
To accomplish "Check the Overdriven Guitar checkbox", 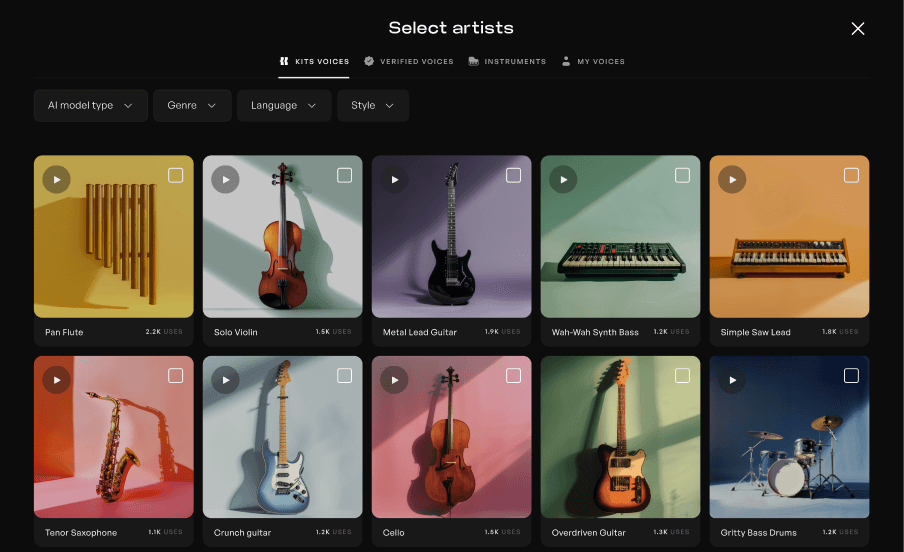I will [682, 375].
